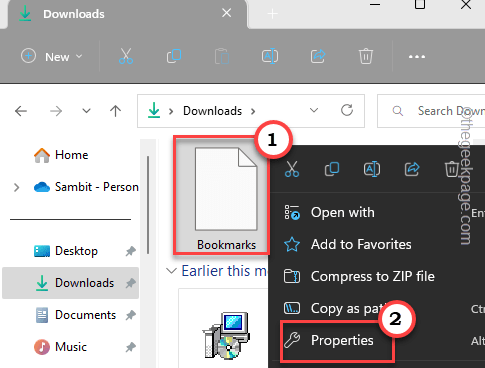
Task: Click Rename icon in the context menu
Action: 372,169
